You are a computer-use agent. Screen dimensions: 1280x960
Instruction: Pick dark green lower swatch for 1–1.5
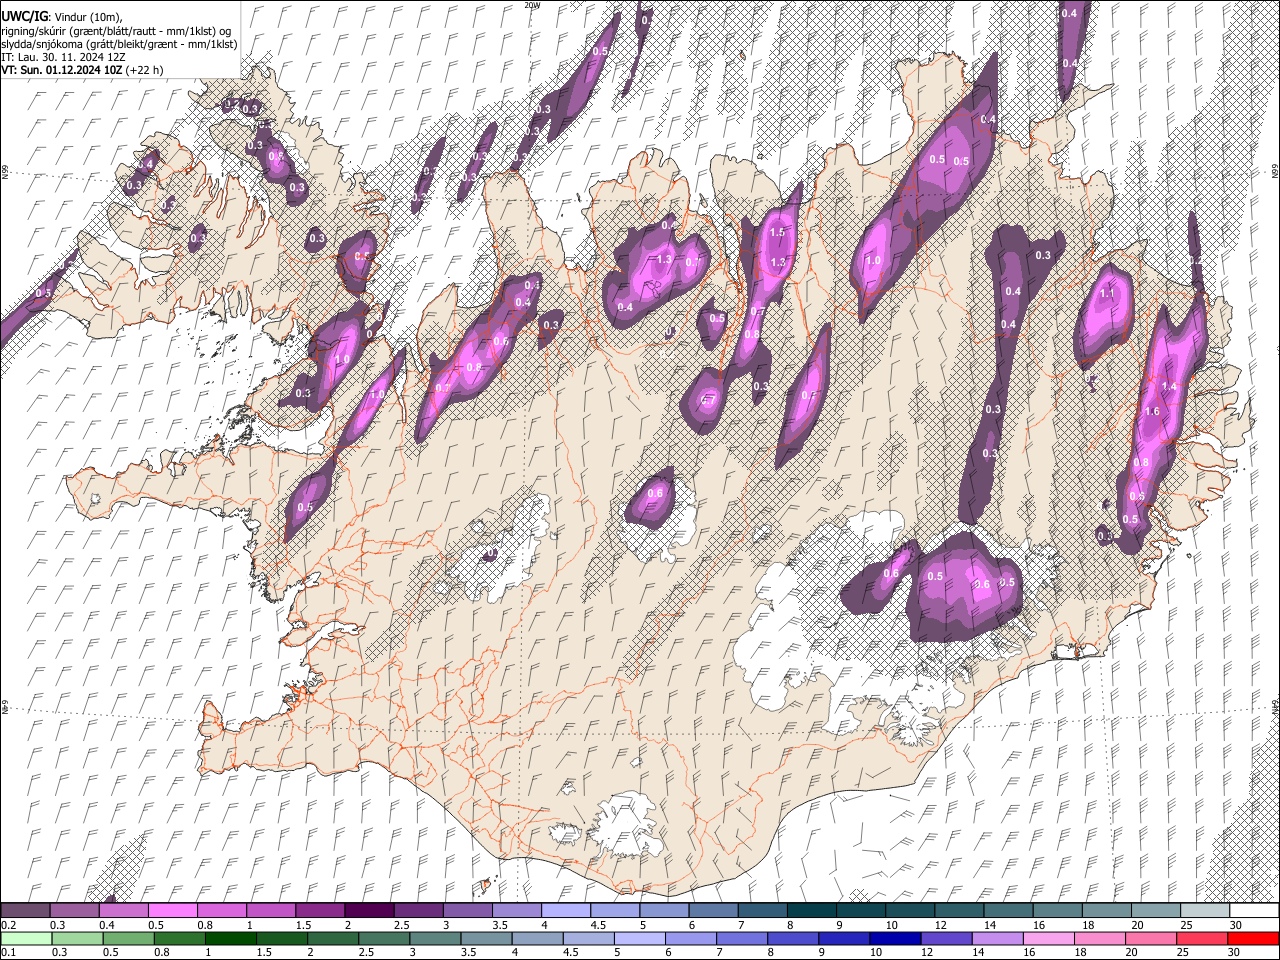231,938
